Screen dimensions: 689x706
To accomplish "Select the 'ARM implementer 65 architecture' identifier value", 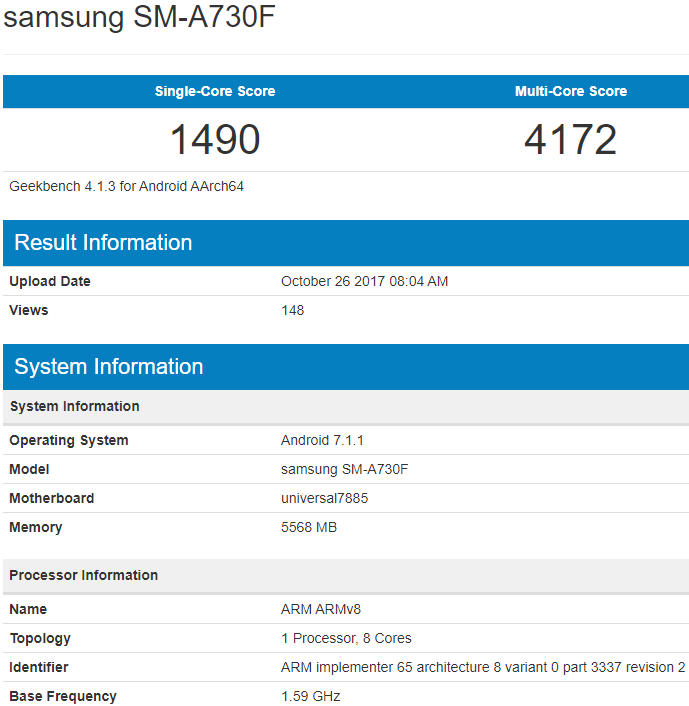I will tap(483, 667).
